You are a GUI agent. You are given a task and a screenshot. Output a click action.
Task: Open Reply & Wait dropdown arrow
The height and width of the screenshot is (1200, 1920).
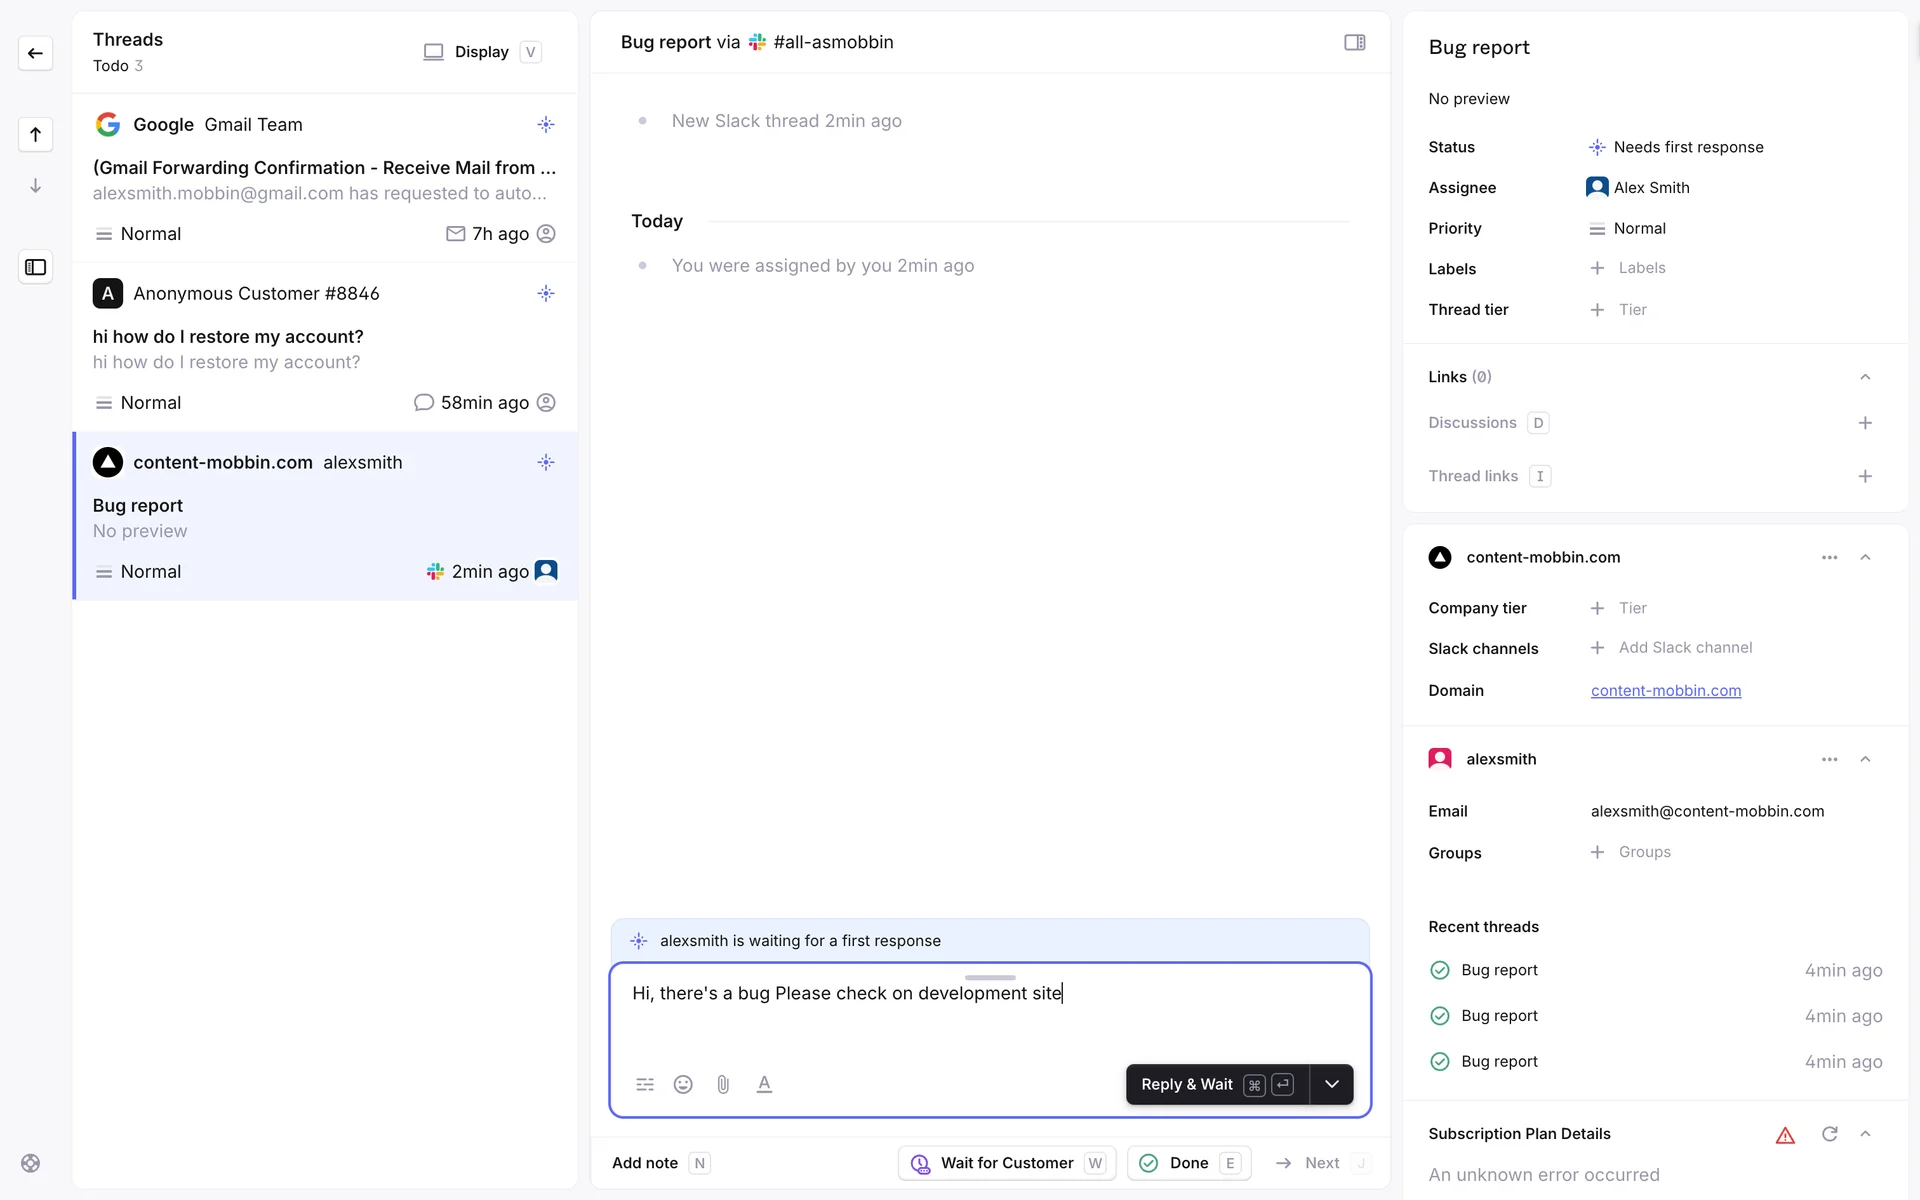tap(1331, 1084)
